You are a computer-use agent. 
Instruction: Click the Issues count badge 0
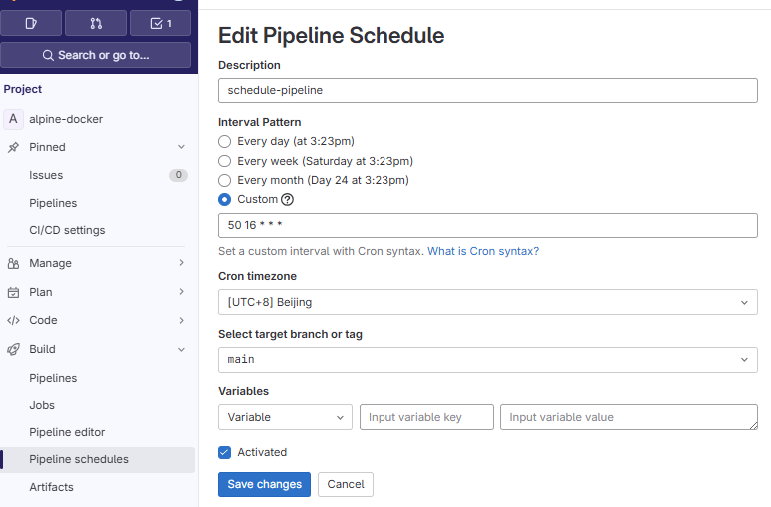(x=178, y=175)
